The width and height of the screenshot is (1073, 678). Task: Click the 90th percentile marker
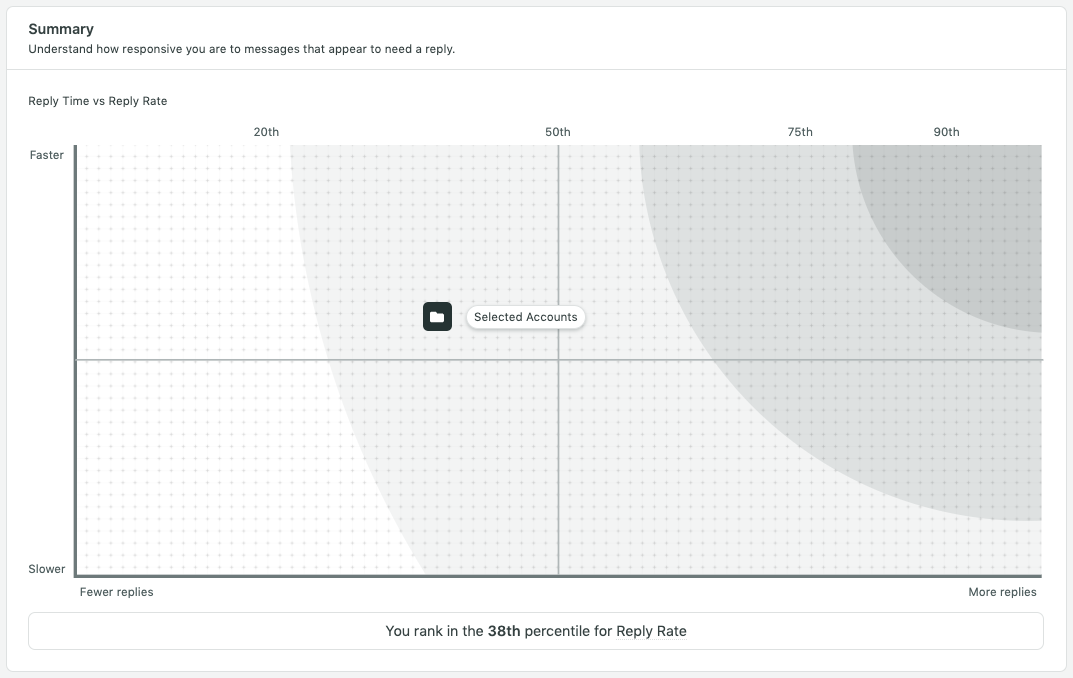click(x=946, y=132)
